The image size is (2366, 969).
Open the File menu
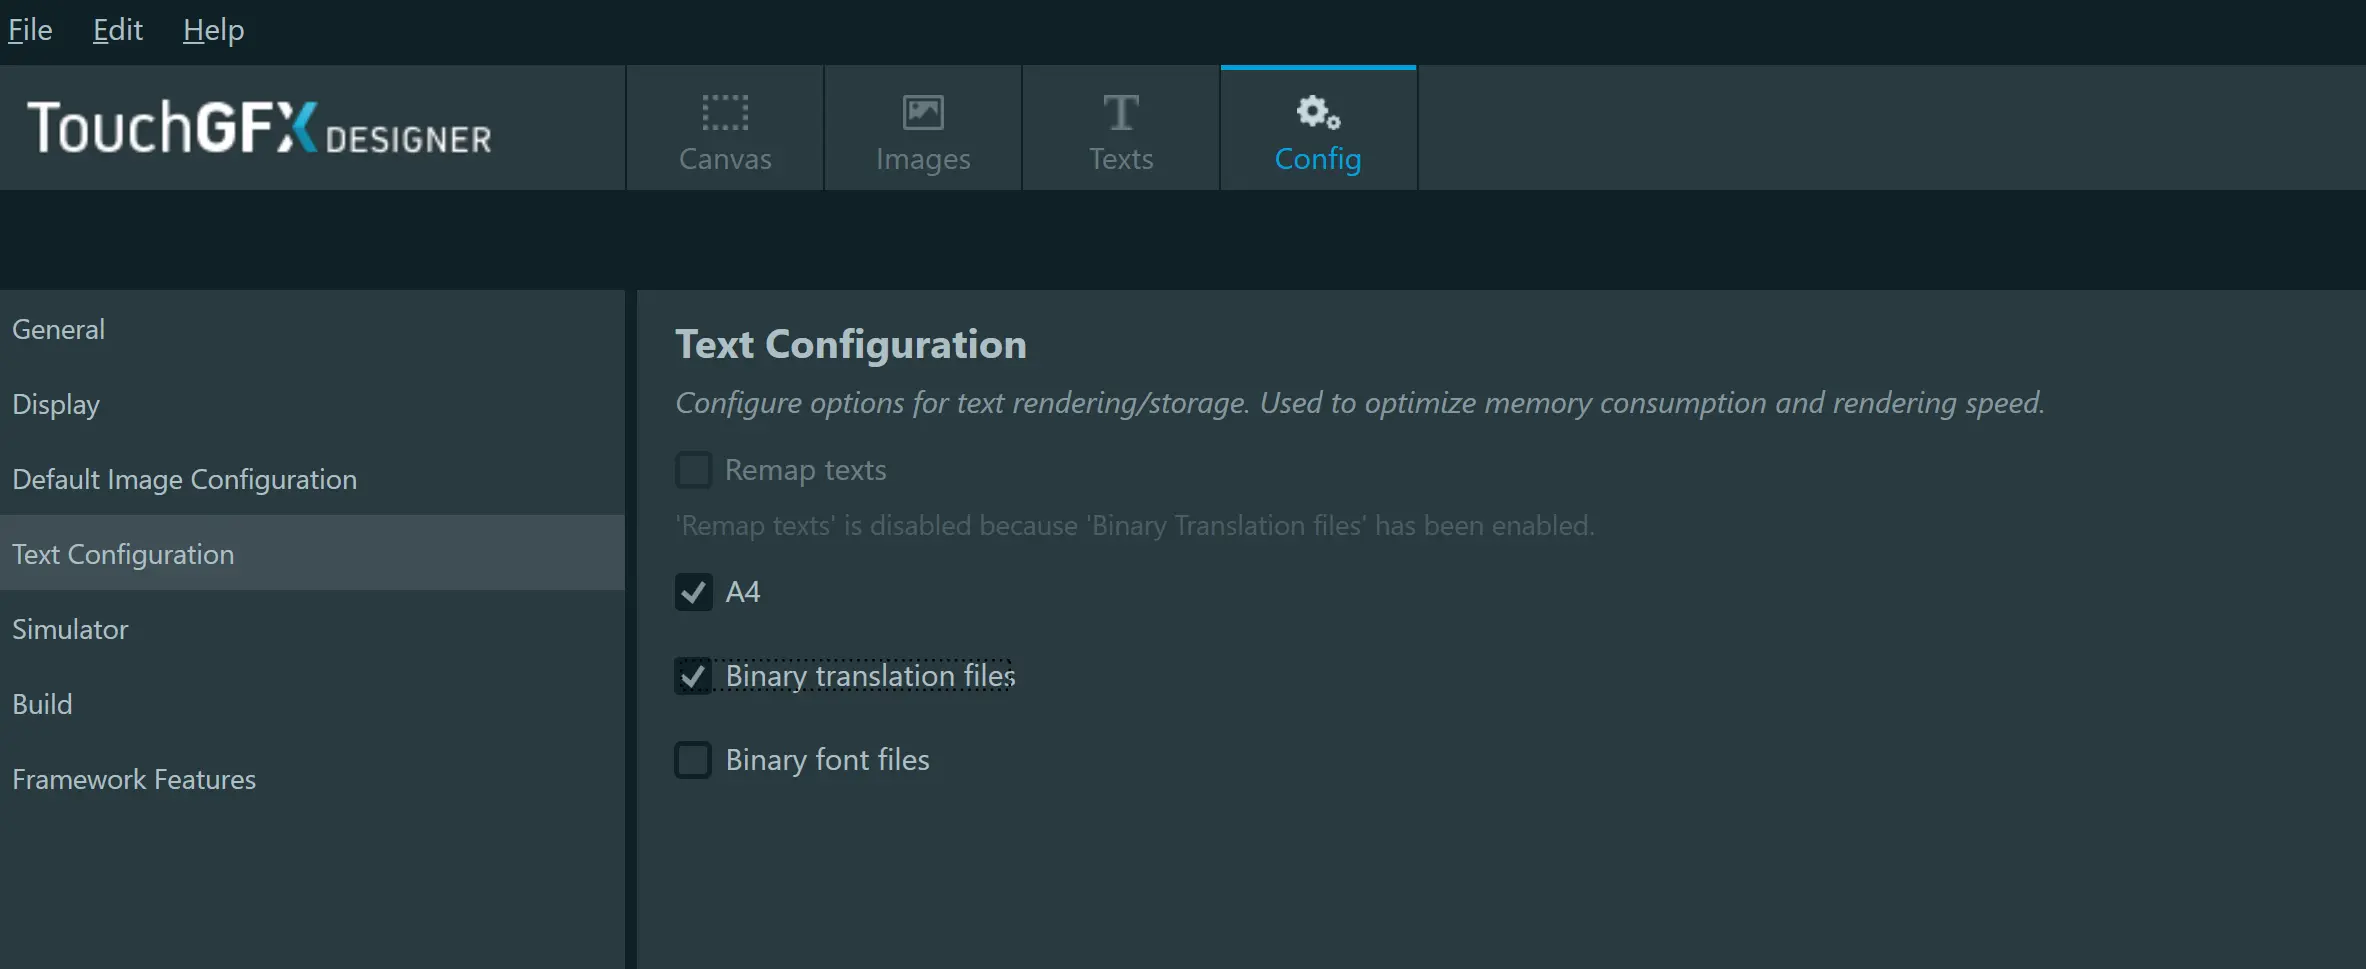pos(30,30)
